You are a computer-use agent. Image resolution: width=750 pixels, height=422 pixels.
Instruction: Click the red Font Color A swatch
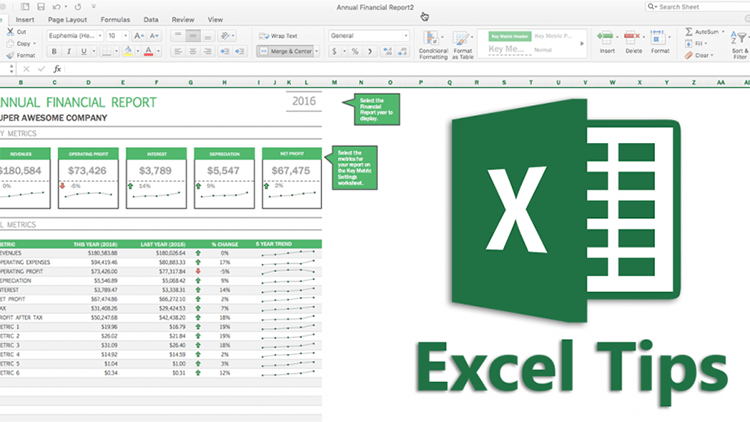(148, 51)
